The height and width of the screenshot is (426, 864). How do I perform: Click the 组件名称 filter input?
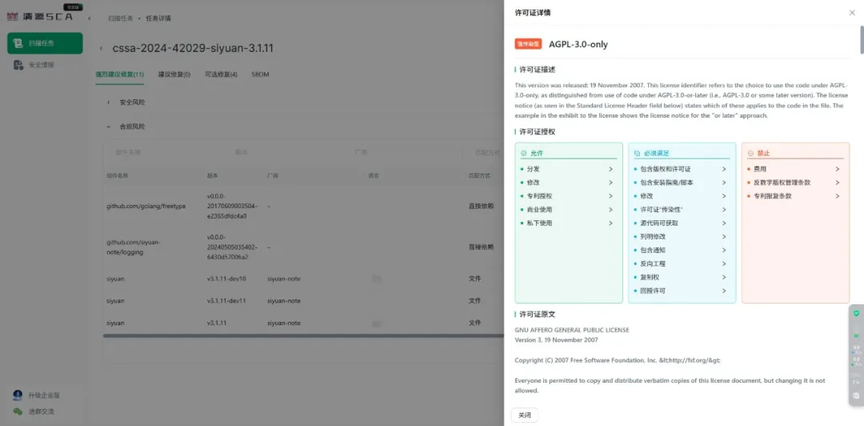(168, 152)
